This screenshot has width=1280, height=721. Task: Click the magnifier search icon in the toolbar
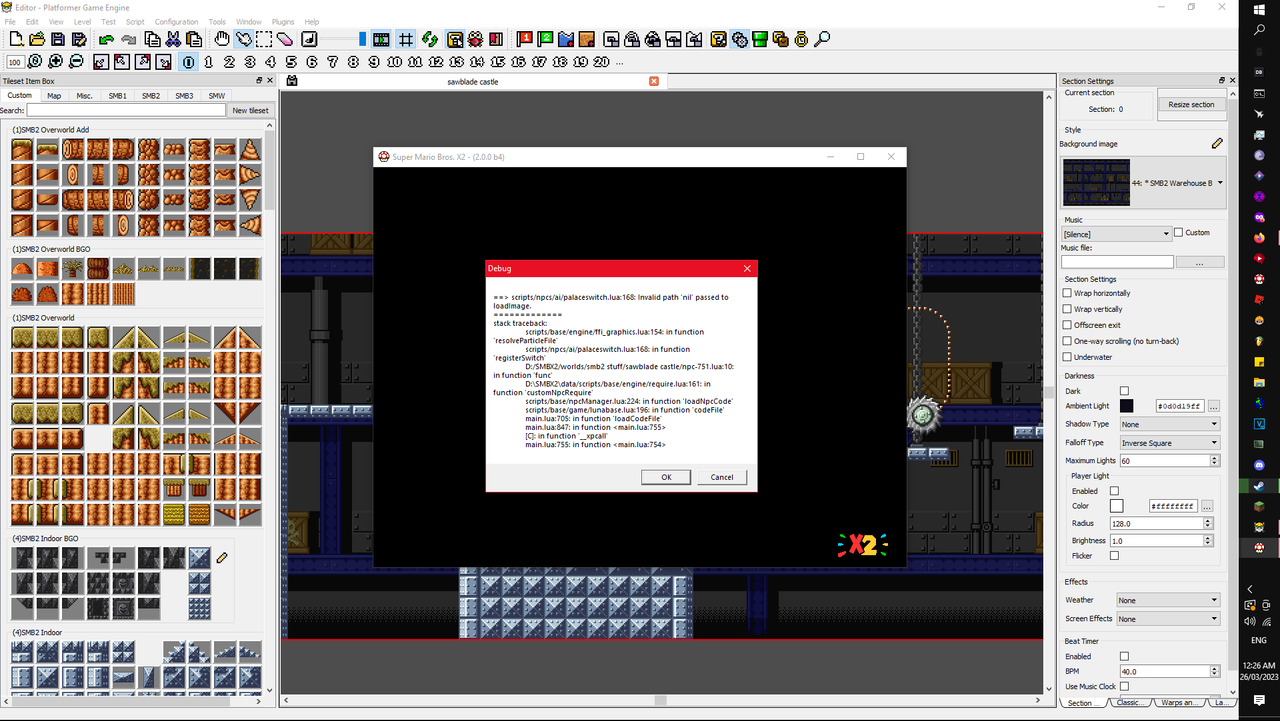click(x=822, y=39)
